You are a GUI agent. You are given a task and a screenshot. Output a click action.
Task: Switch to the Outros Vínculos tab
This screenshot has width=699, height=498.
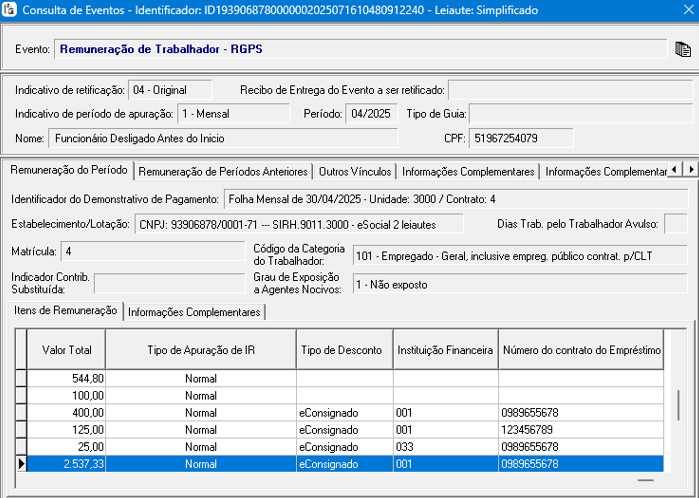pyautogui.click(x=355, y=171)
